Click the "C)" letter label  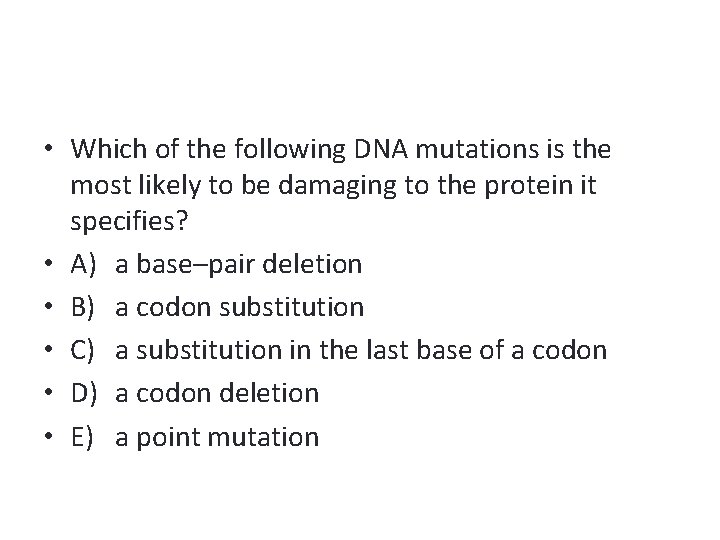(x=84, y=350)
